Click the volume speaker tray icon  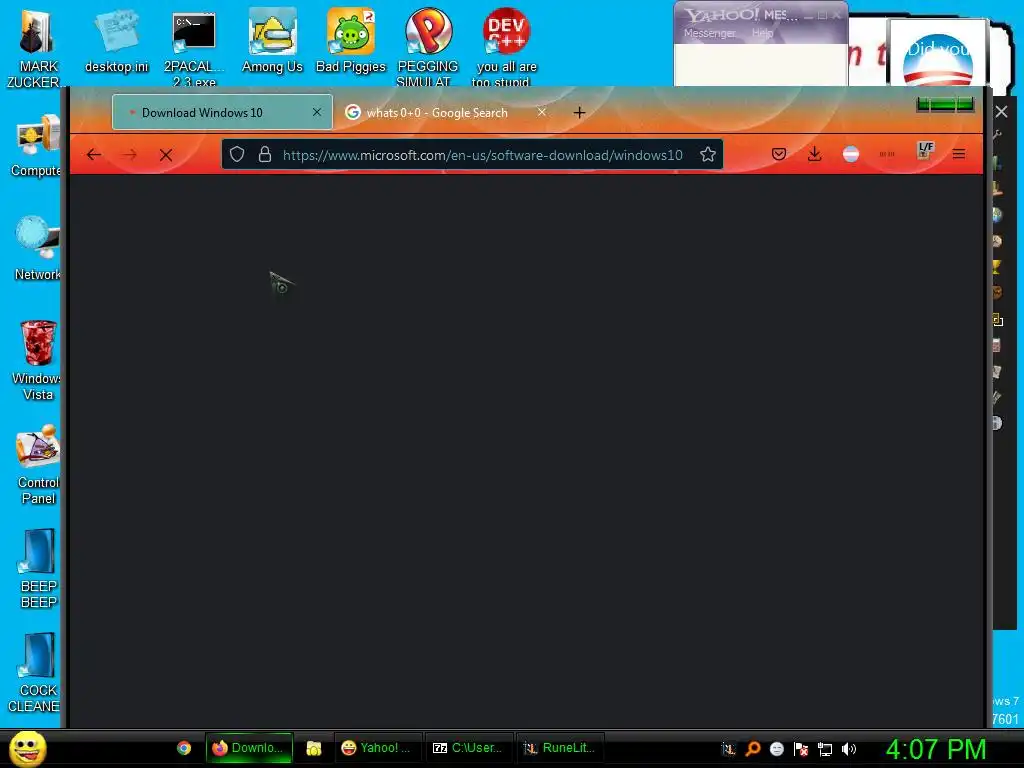click(x=848, y=748)
